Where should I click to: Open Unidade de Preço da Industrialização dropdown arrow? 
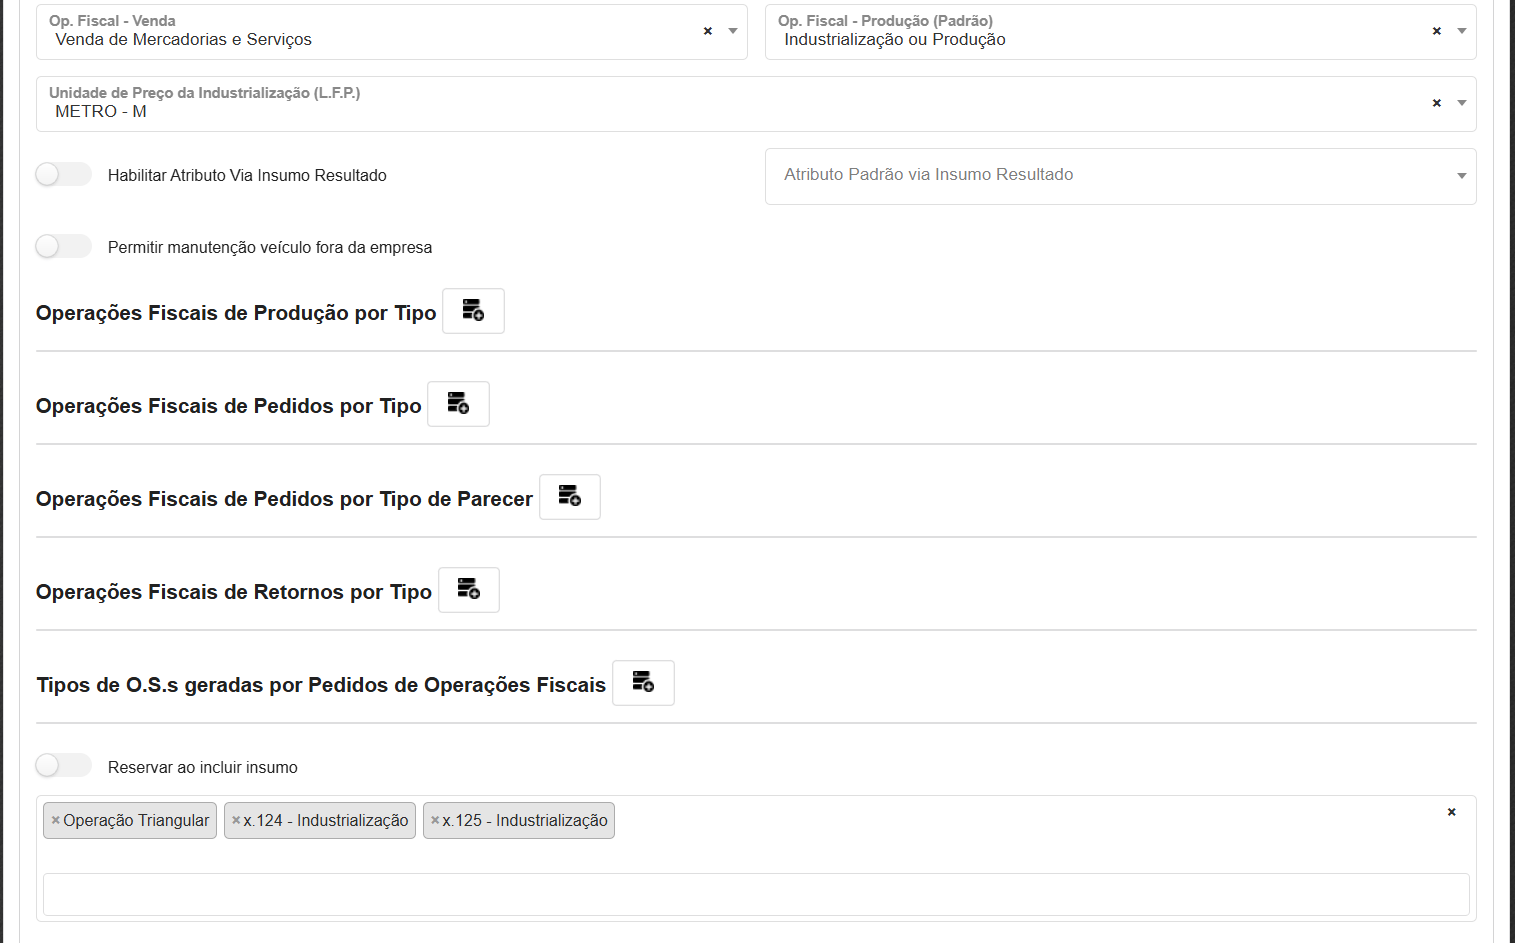[x=1462, y=103]
